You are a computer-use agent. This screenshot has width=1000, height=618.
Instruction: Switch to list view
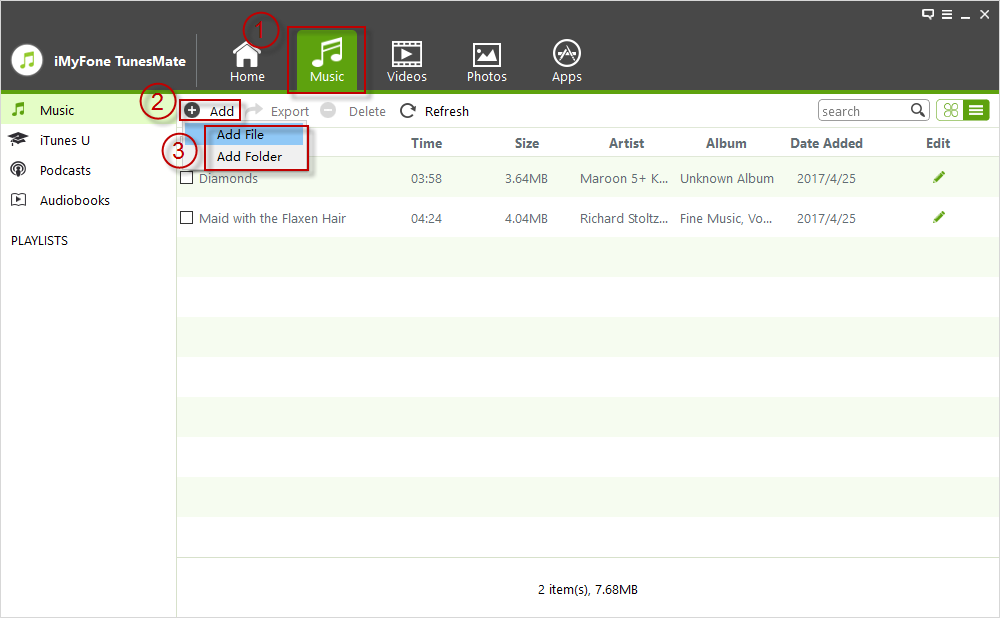point(976,110)
